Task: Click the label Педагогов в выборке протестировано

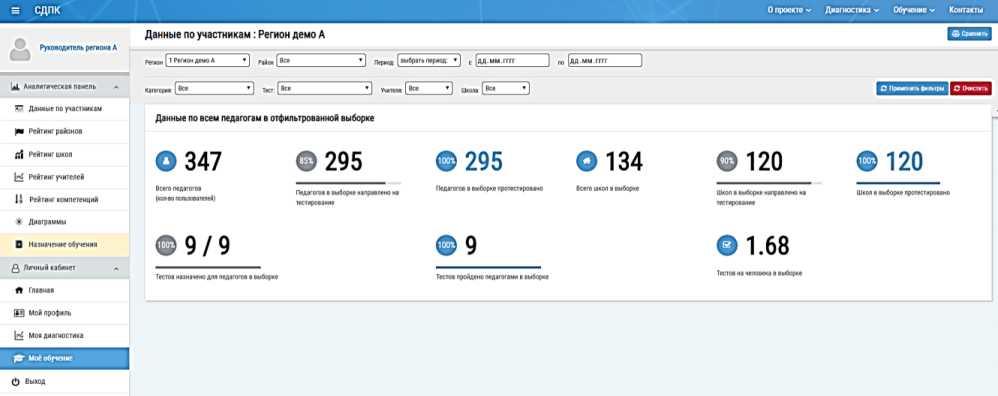Action: (x=489, y=189)
